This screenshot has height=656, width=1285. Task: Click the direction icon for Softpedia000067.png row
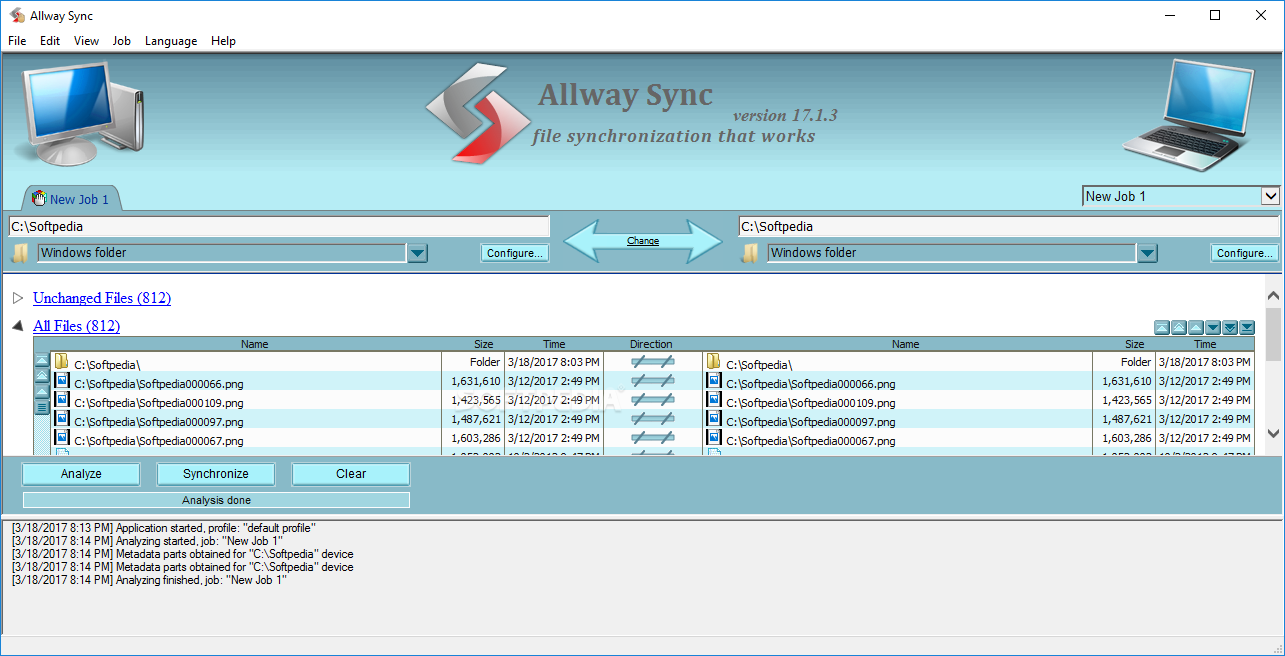652,438
